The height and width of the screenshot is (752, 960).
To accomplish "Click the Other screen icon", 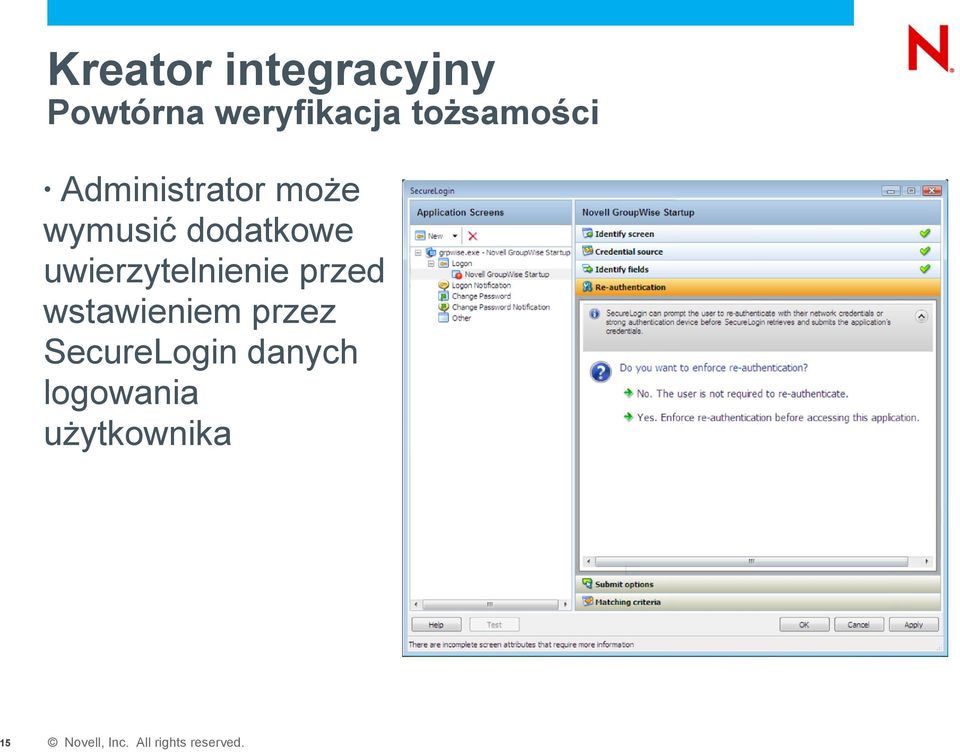I will coord(444,318).
